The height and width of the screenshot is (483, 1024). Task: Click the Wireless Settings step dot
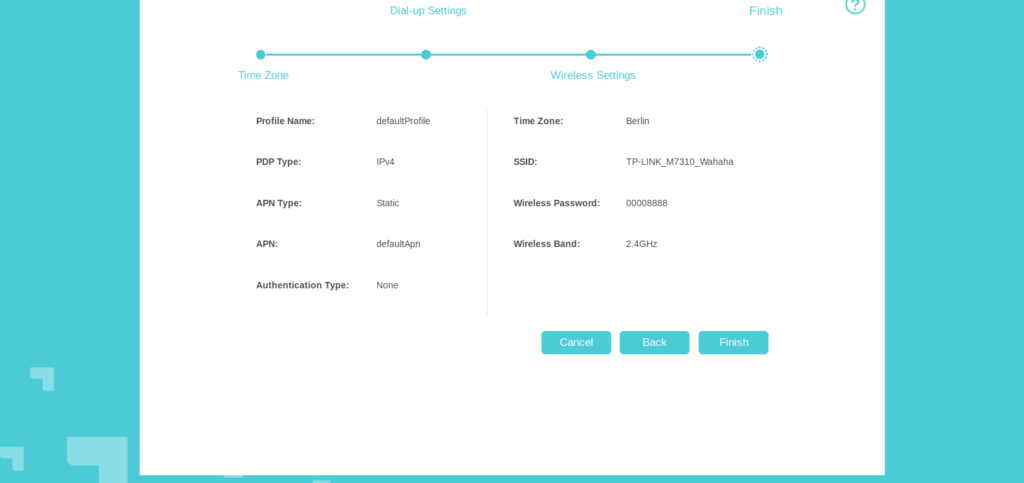pos(591,55)
